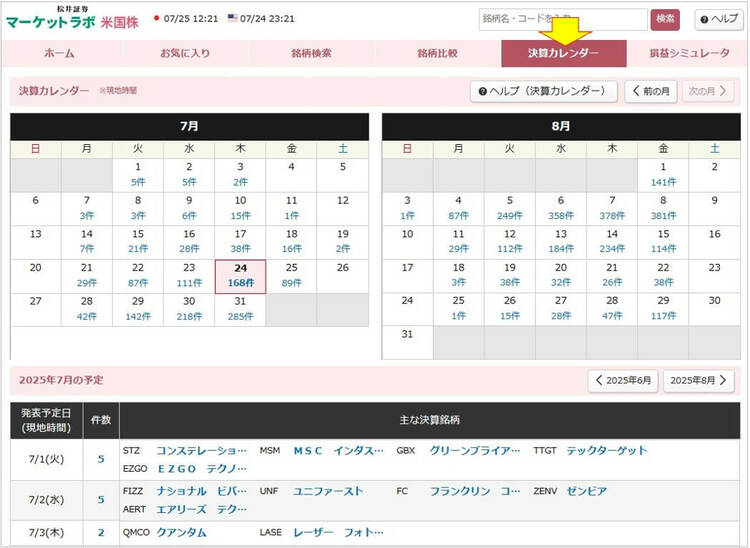Advance to 2025年8月 schedule
Viewport: 750px width, 548px height.
coord(698,381)
